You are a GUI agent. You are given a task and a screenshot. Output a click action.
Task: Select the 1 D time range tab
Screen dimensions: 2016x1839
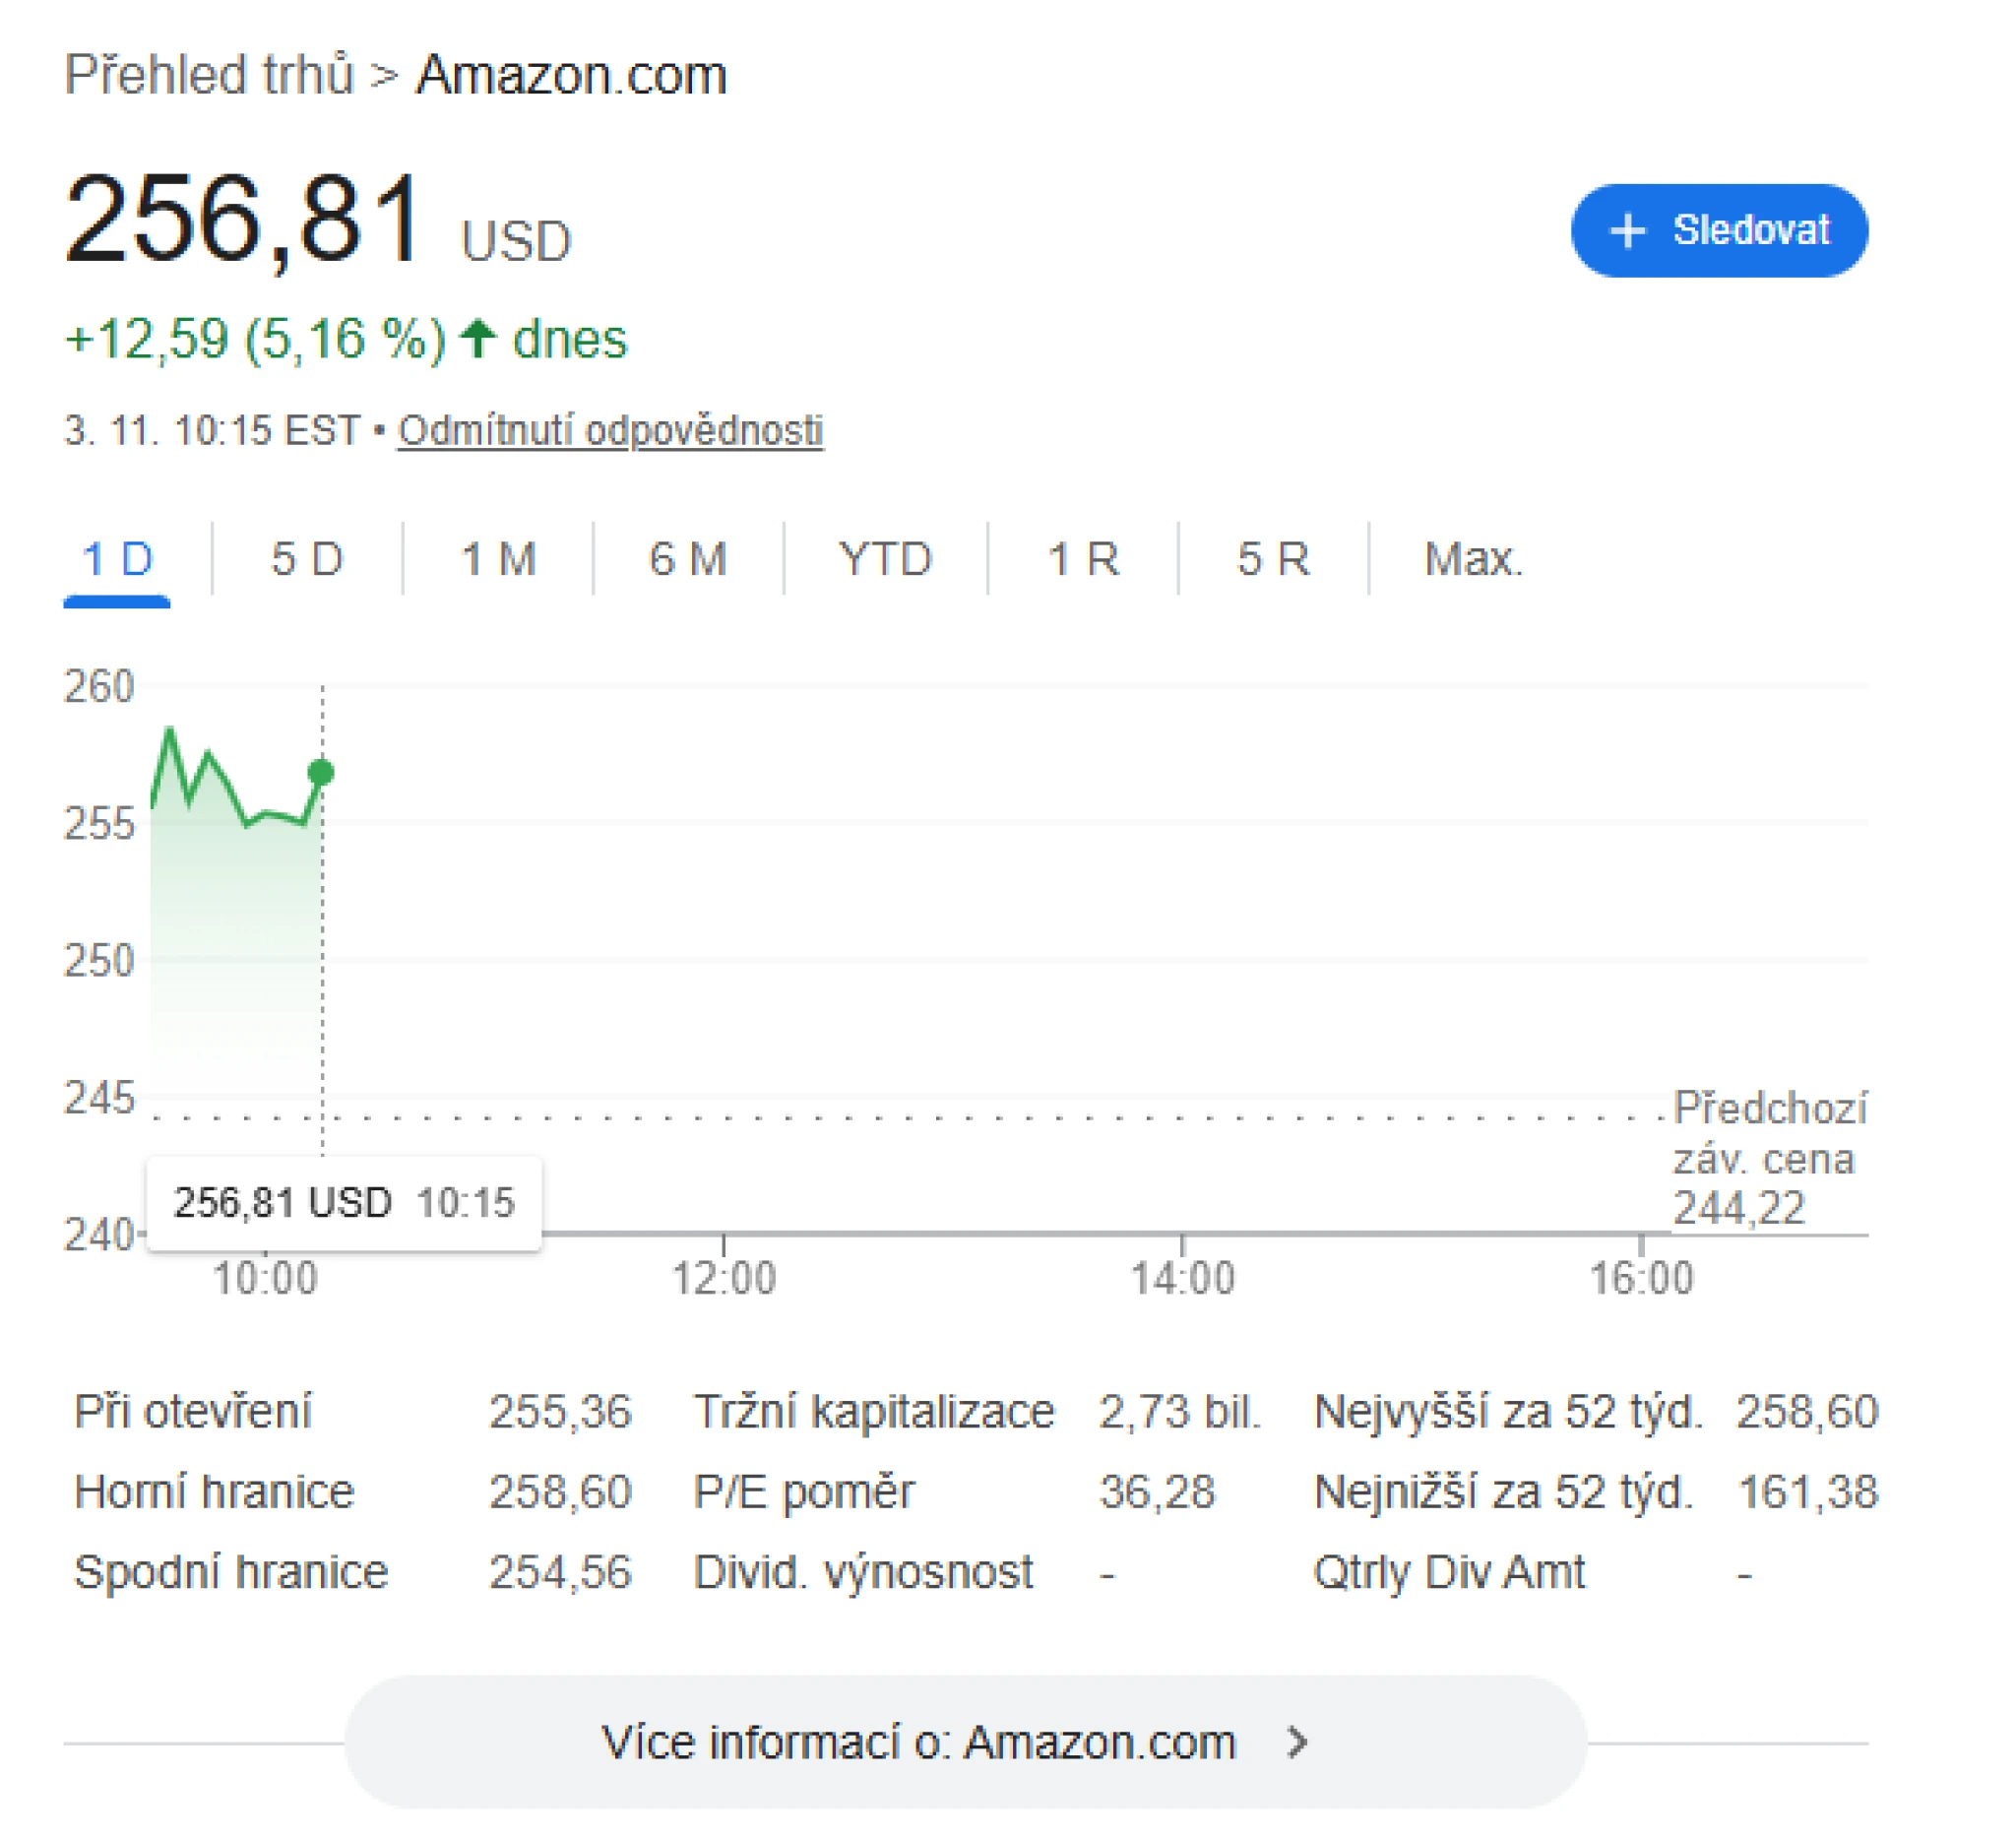(x=117, y=558)
